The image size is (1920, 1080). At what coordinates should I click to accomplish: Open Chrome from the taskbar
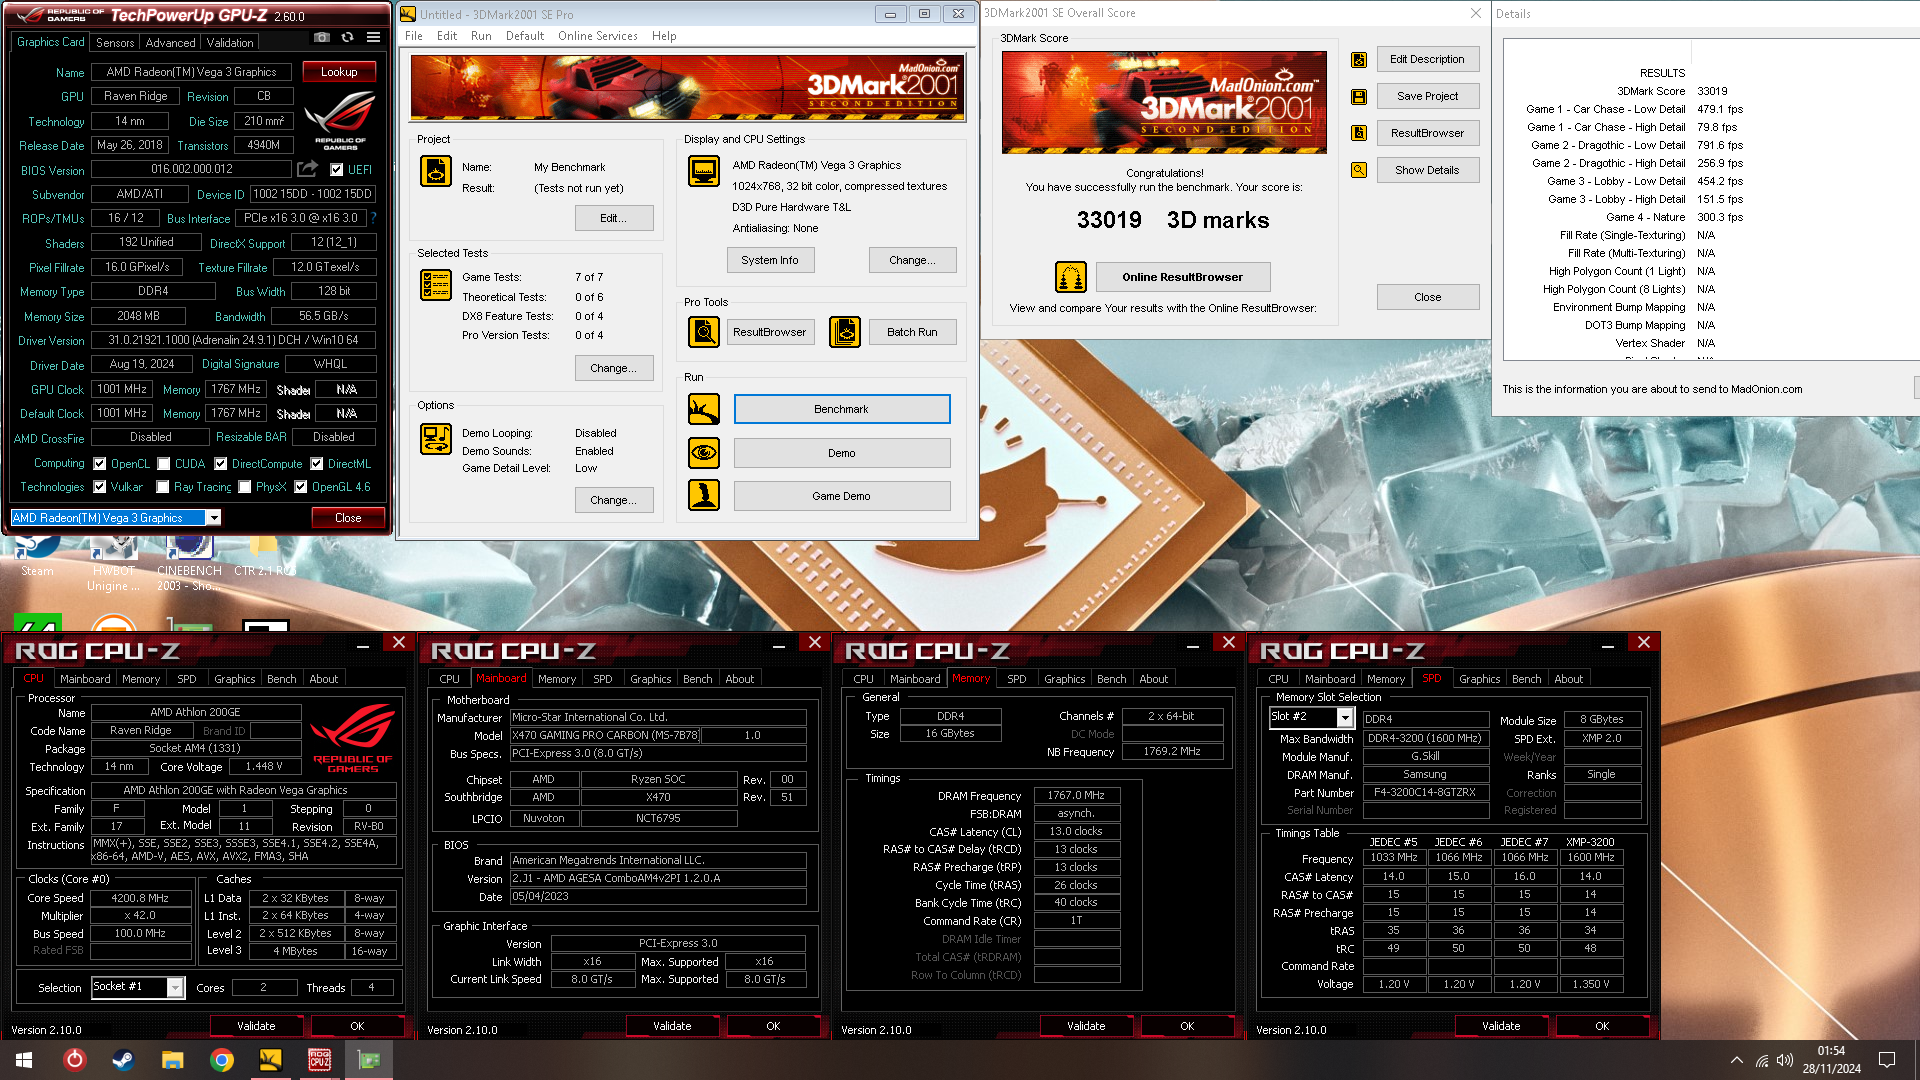click(221, 1060)
